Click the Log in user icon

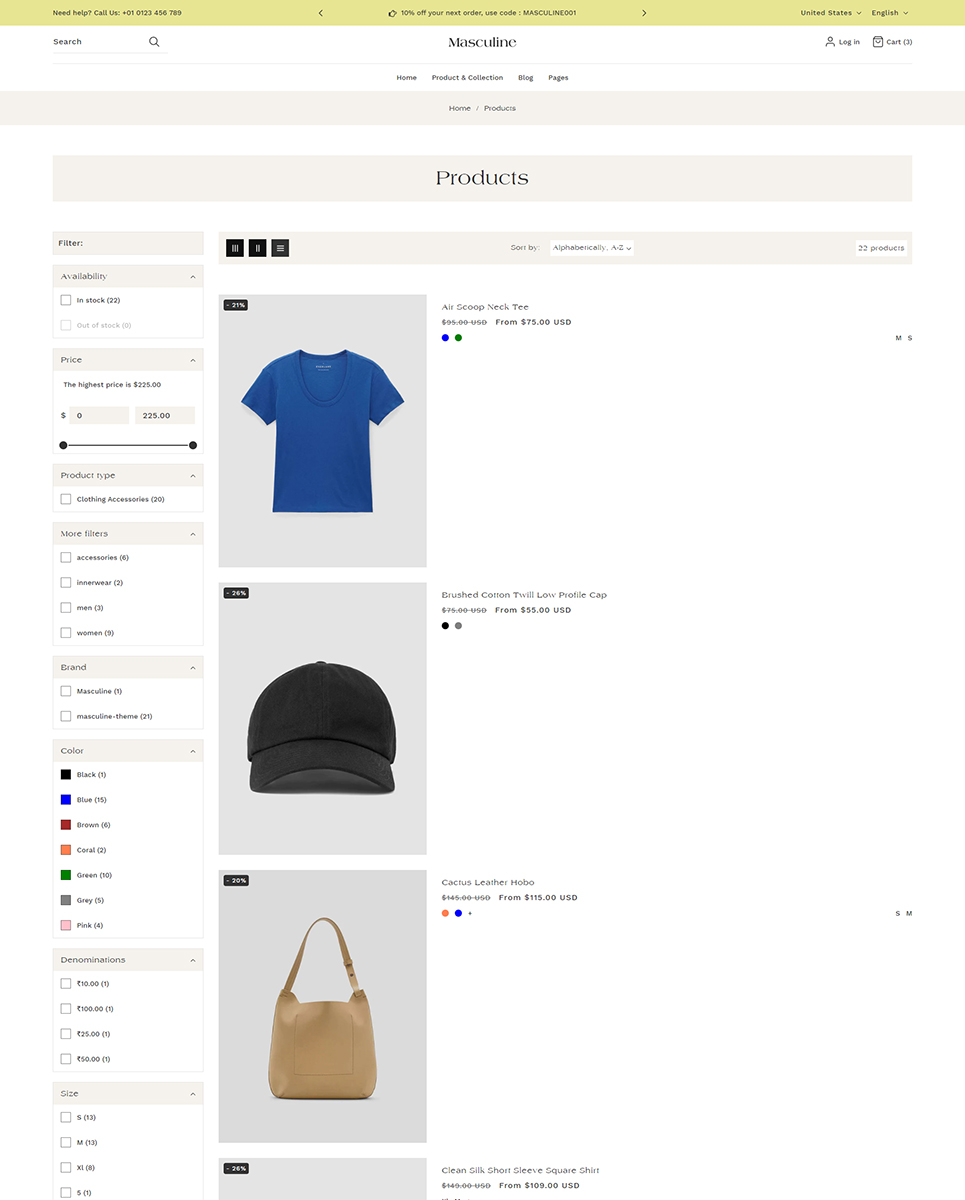[830, 42]
